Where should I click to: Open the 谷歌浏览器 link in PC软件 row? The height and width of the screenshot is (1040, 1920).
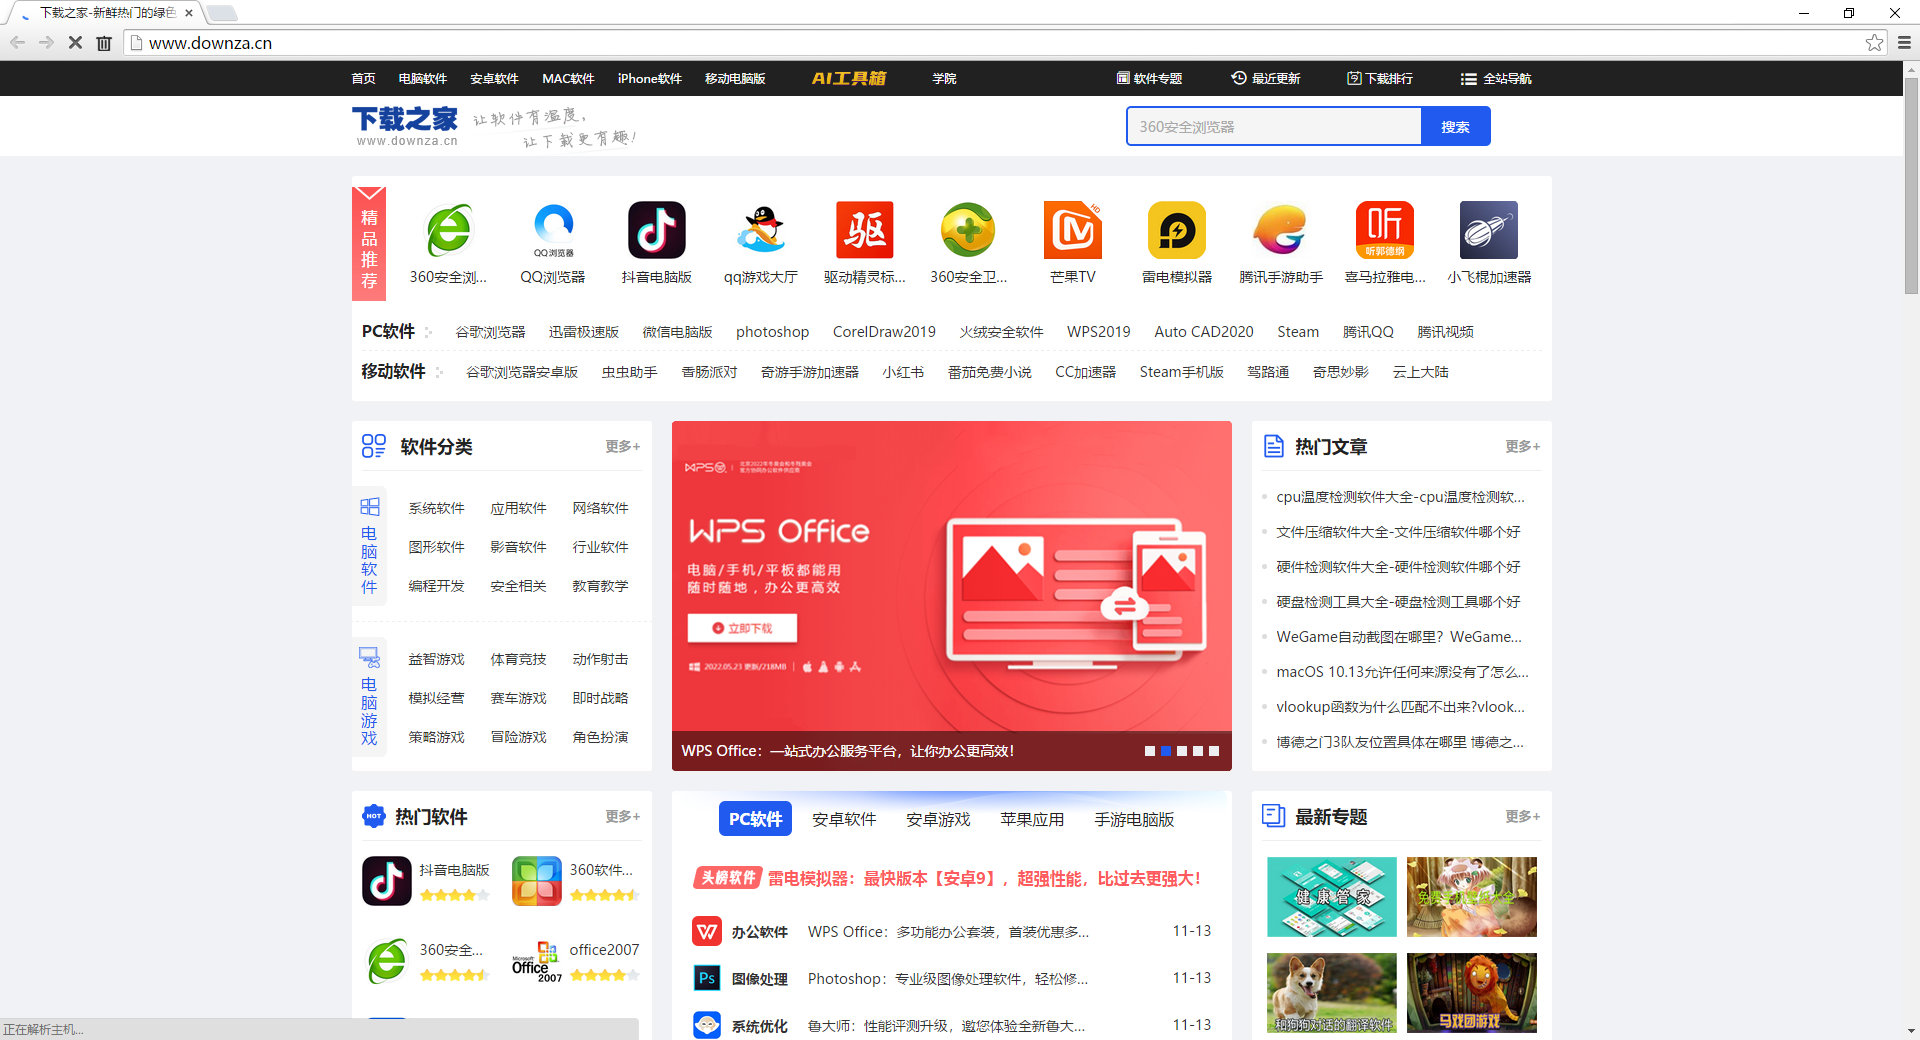click(490, 332)
